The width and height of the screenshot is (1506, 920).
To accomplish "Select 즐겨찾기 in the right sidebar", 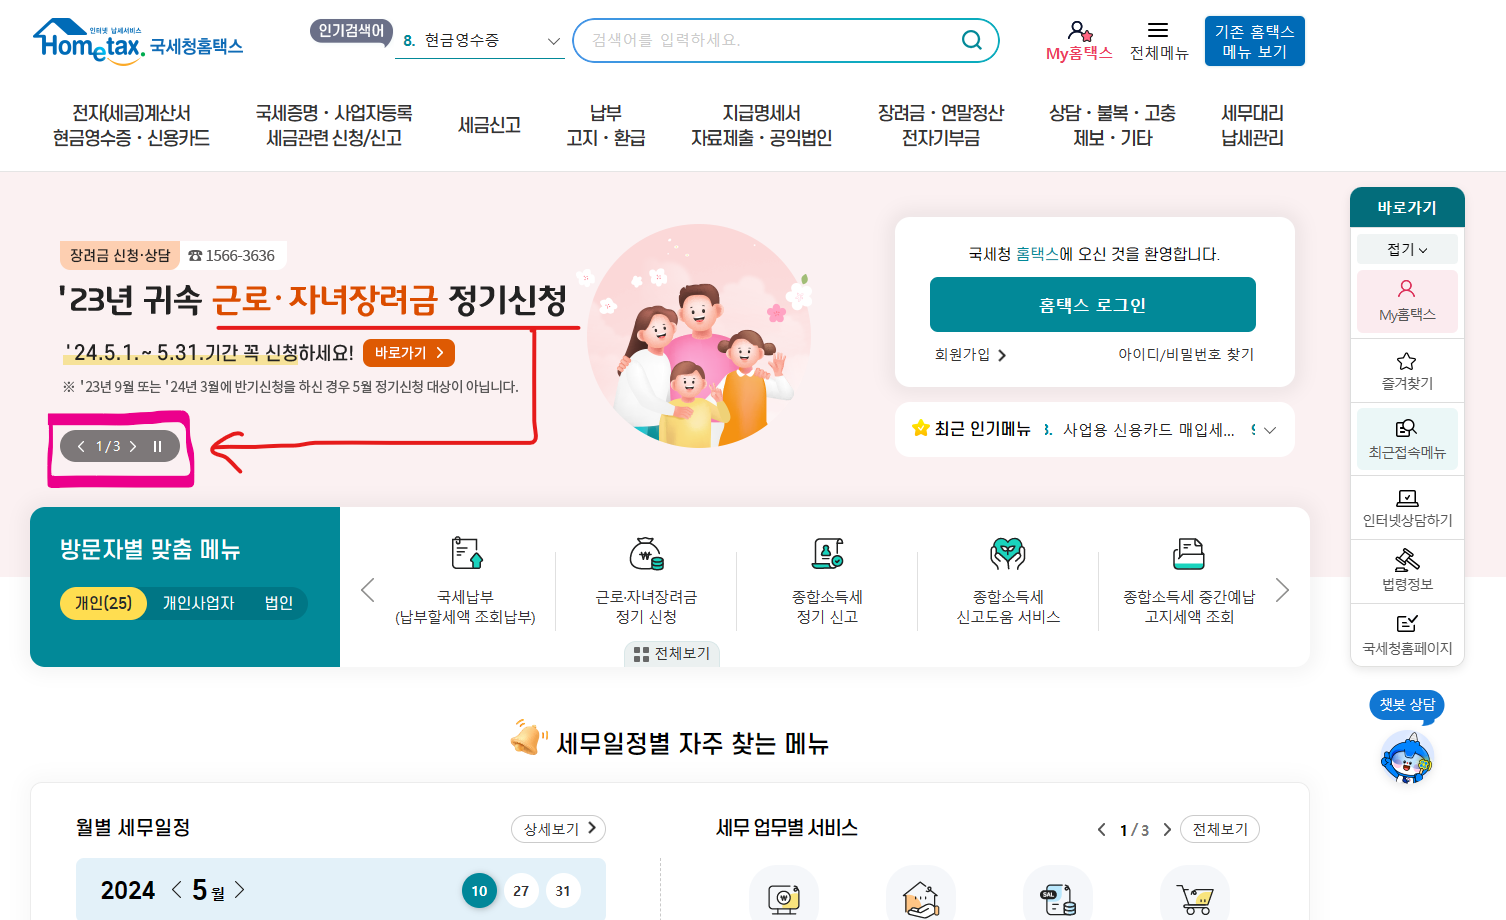I will click(x=1407, y=370).
